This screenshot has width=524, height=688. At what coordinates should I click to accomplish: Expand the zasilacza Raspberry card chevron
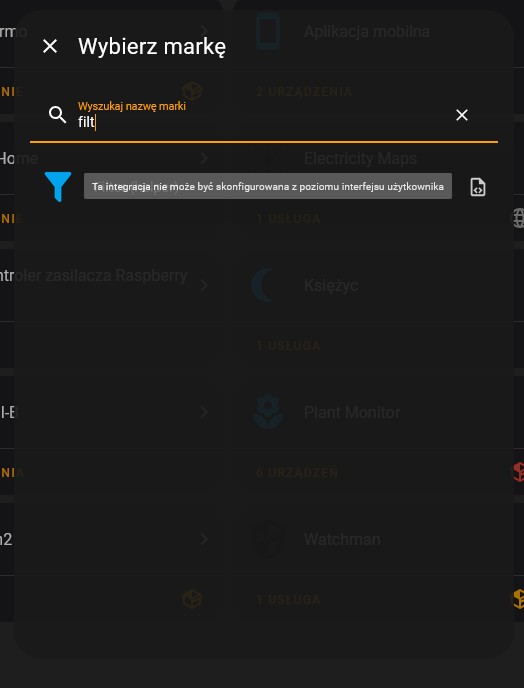(204, 285)
